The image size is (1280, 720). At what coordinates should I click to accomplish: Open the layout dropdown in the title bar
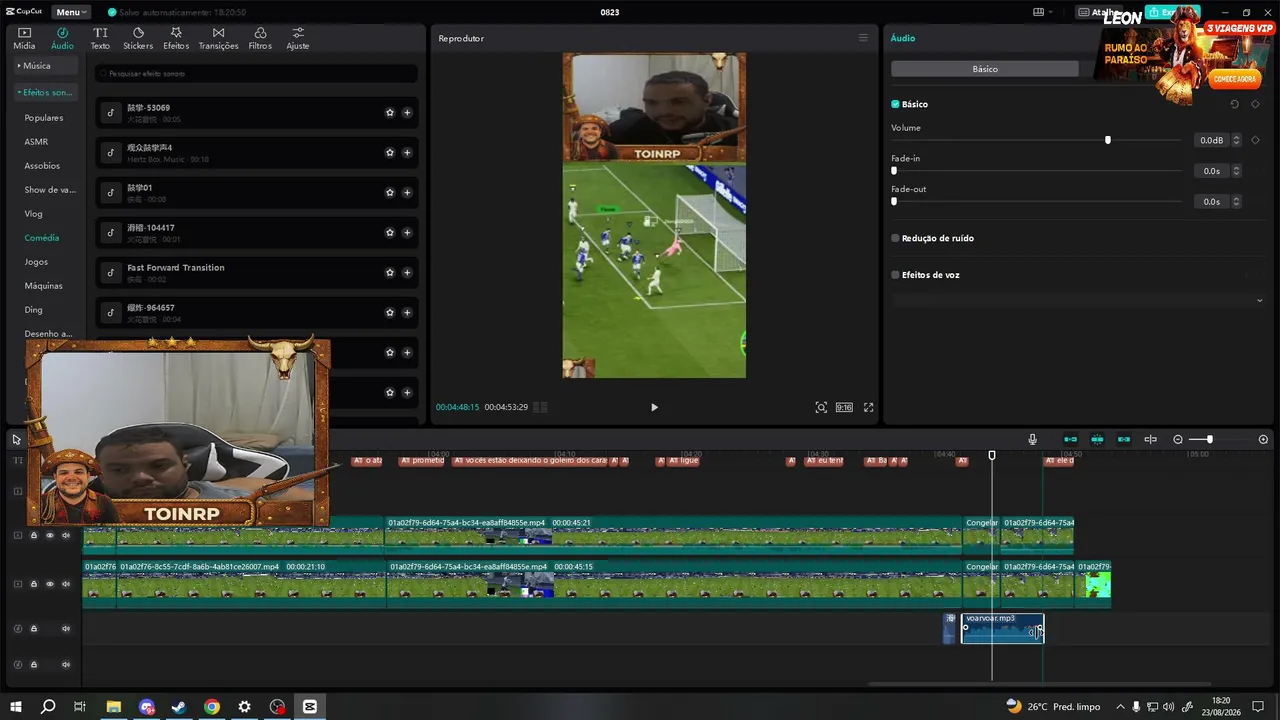tap(1043, 12)
